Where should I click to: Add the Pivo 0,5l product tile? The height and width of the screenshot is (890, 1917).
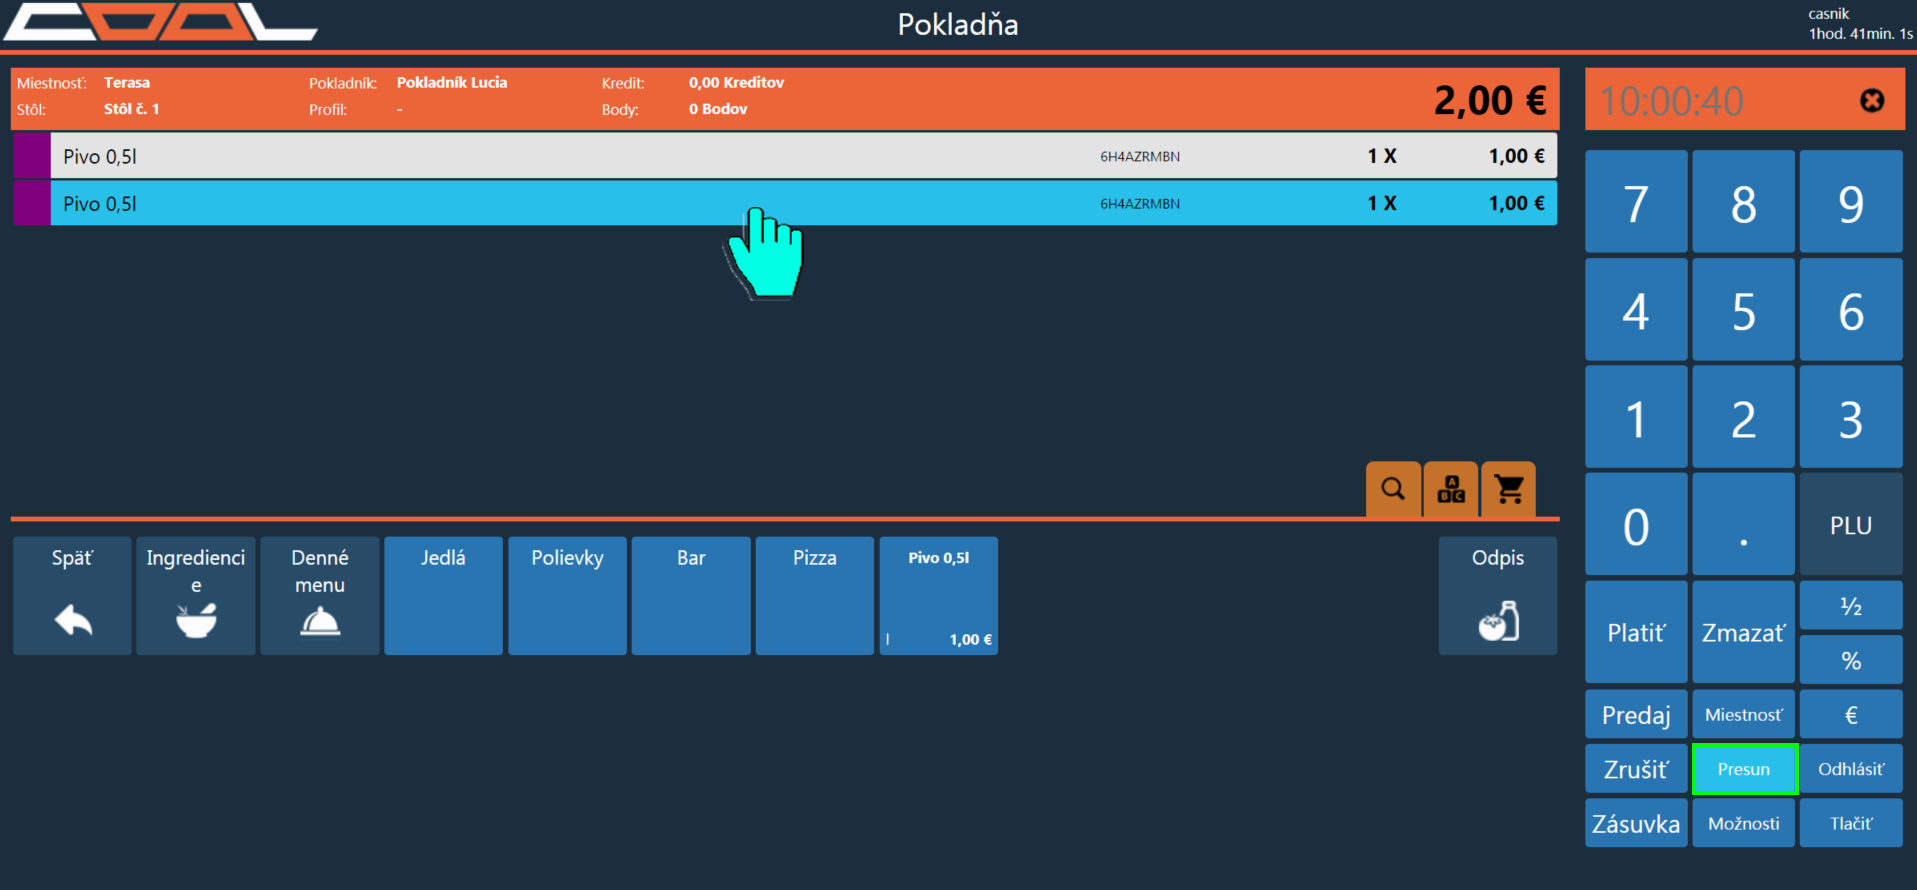(x=938, y=597)
